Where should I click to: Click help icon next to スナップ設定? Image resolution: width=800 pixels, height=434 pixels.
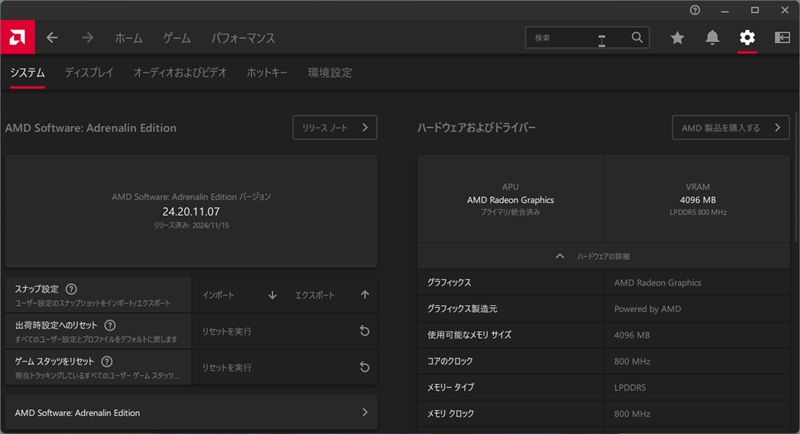tap(71, 289)
